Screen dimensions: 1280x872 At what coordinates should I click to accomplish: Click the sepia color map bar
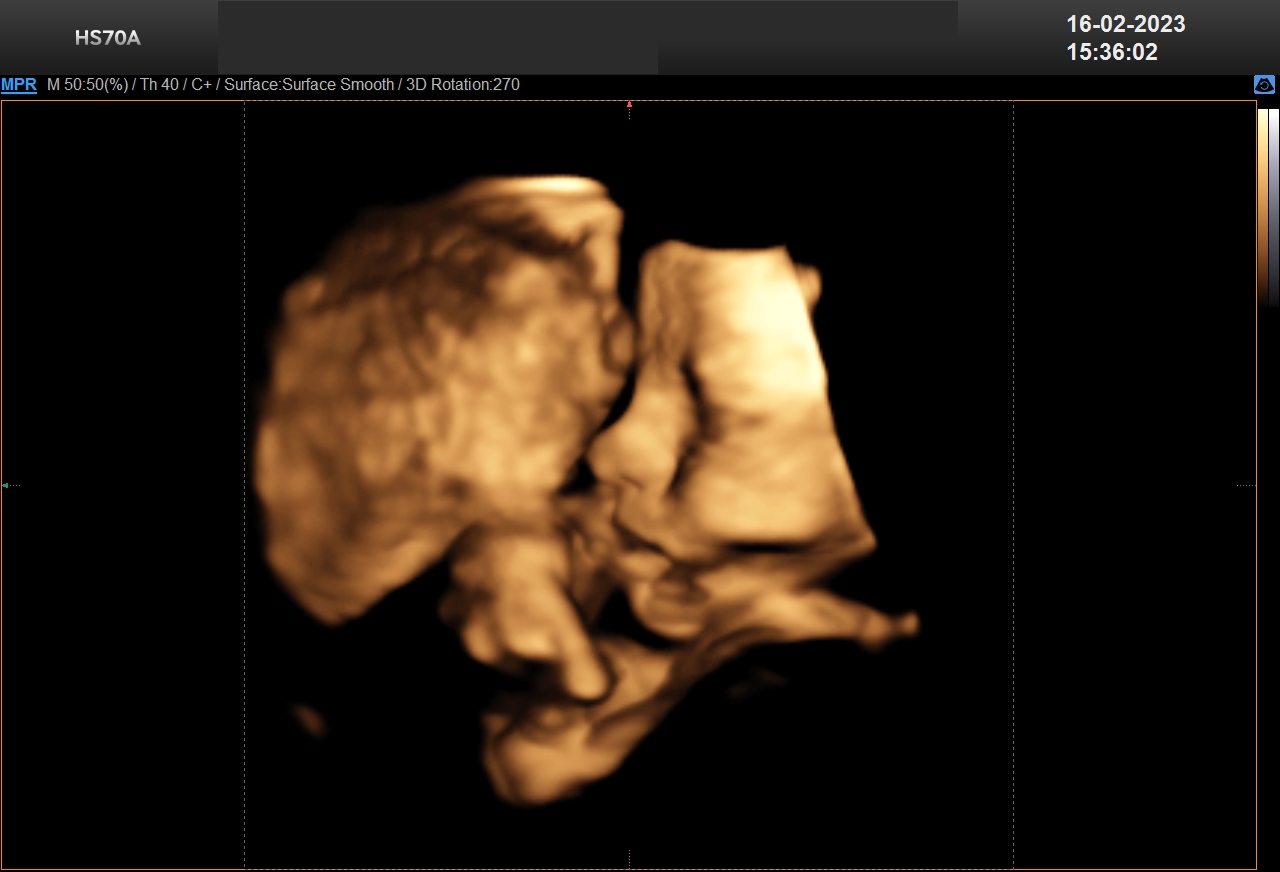pos(1263,206)
